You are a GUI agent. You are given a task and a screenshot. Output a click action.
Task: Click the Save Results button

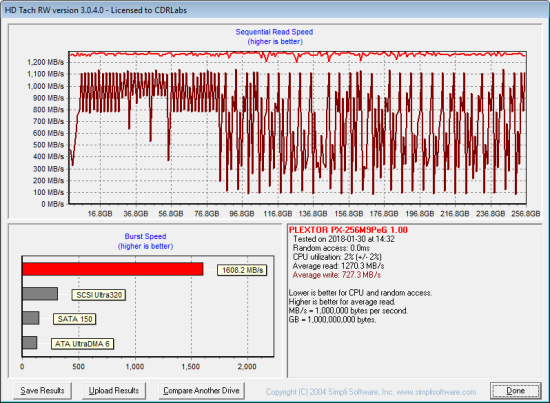[x=42, y=390]
